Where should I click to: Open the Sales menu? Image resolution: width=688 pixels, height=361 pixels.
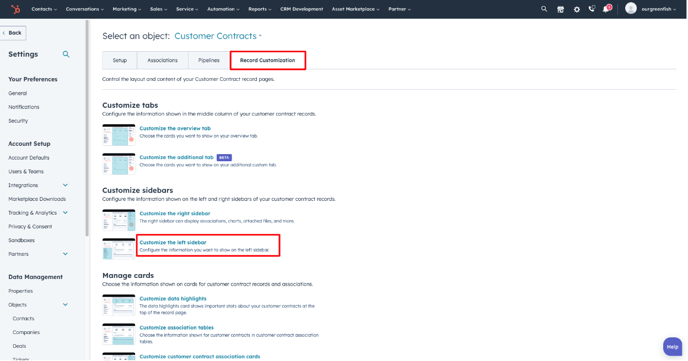click(x=158, y=9)
